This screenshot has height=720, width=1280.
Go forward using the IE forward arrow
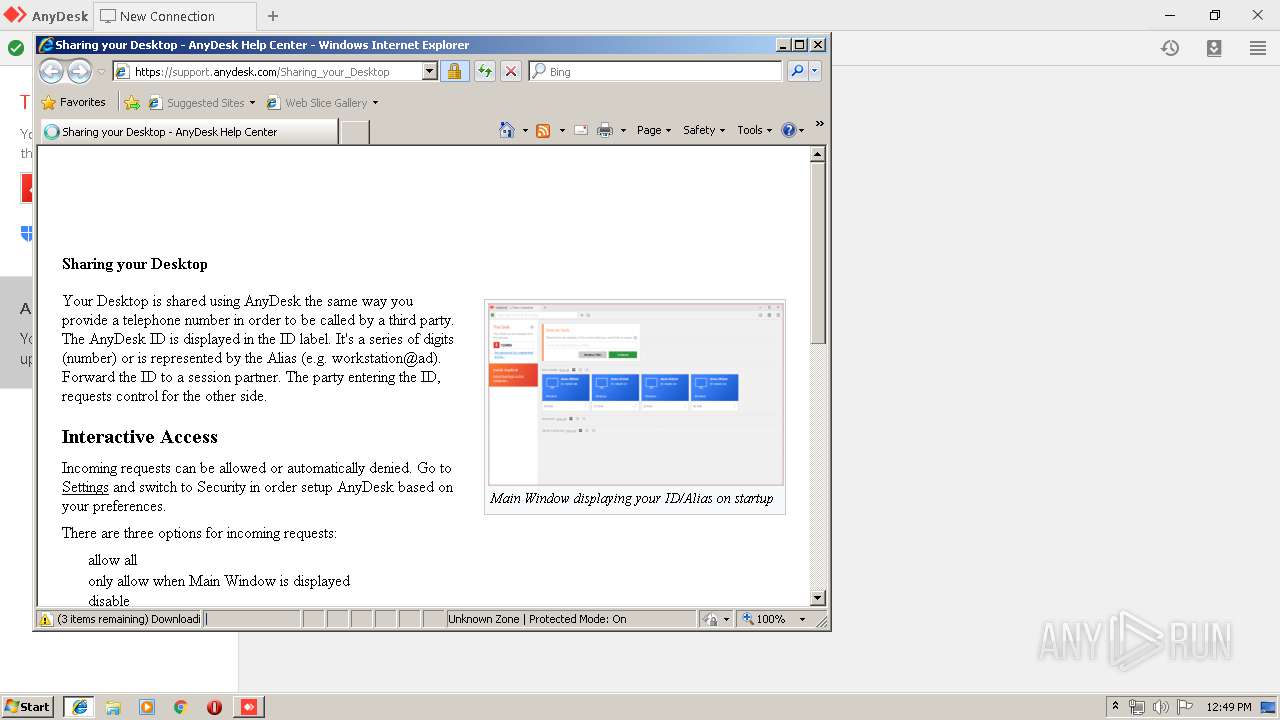79,71
